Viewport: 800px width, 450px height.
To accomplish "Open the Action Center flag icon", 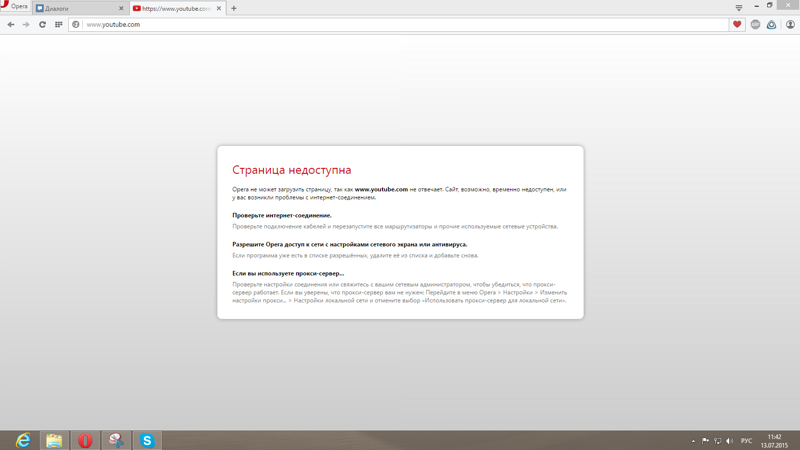I will (705, 441).
